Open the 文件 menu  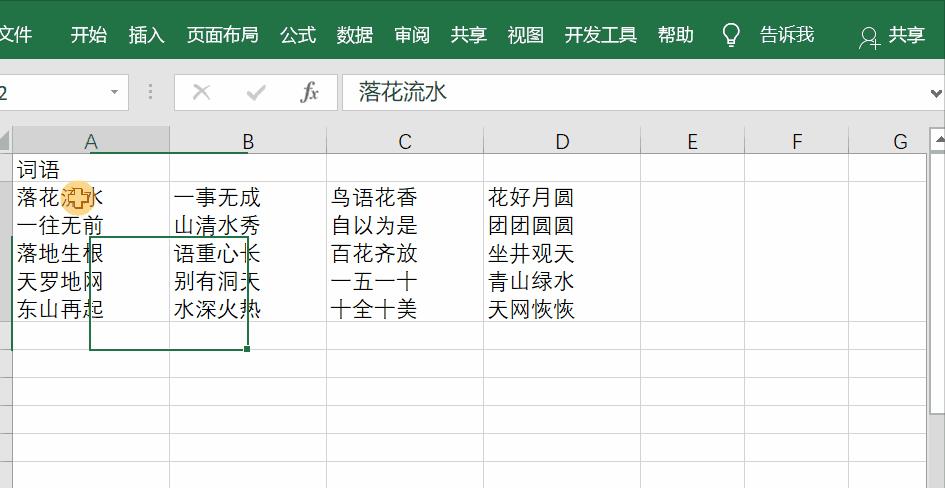(x=16, y=35)
